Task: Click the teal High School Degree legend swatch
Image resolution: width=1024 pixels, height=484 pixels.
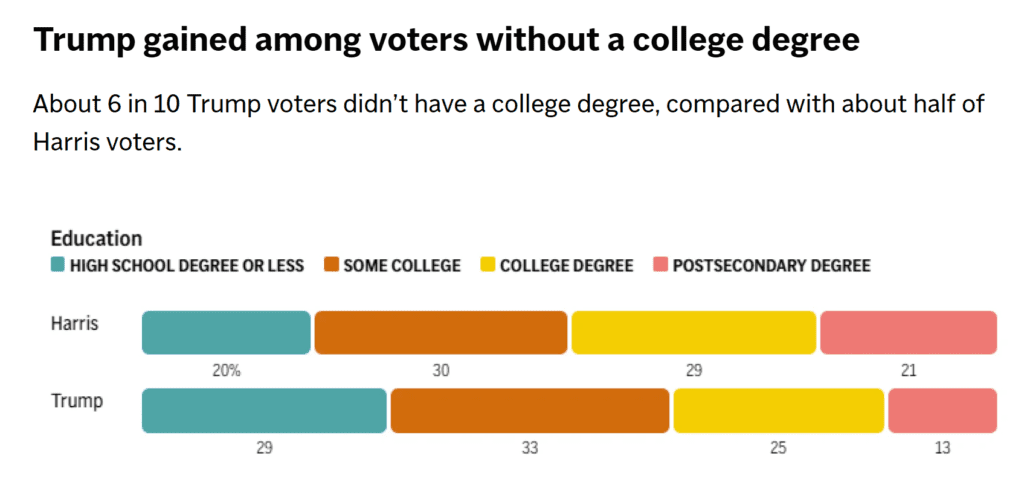Action: (57, 266)
